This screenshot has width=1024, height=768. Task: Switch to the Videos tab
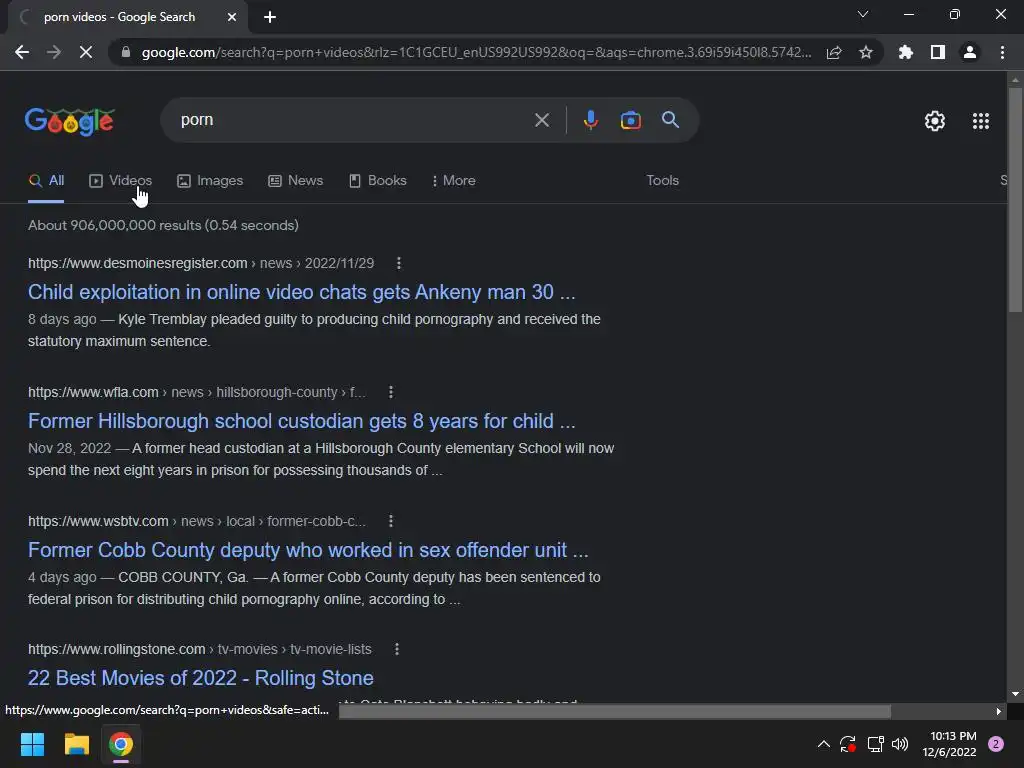pyautogui.click(x=121, y=181)
